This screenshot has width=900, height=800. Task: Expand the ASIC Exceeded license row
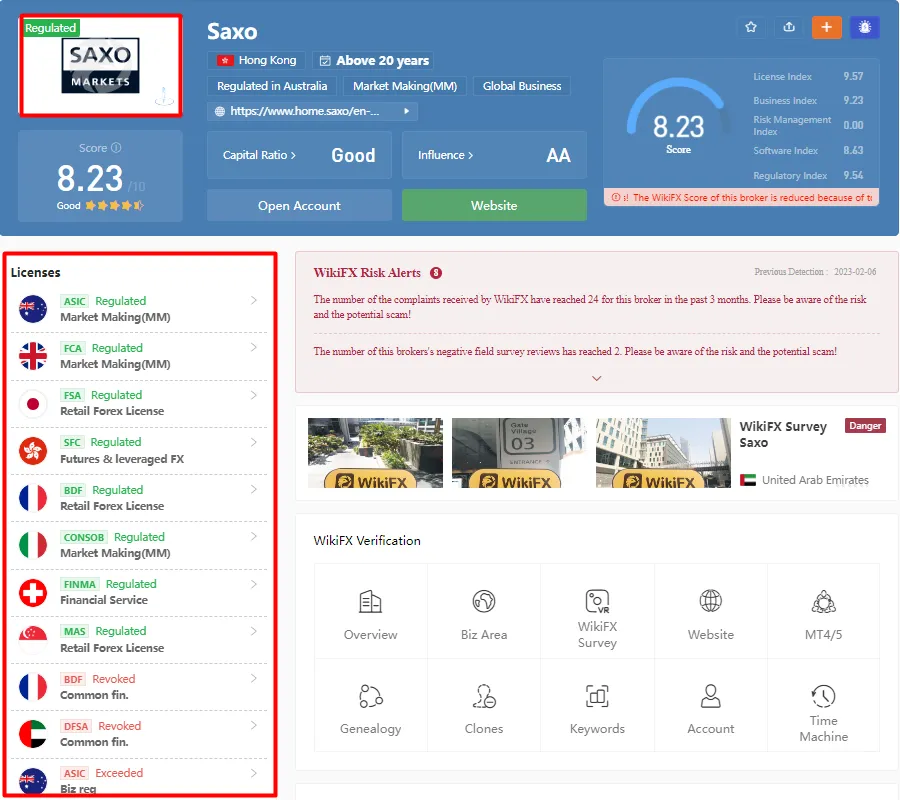tap(254, 772)
